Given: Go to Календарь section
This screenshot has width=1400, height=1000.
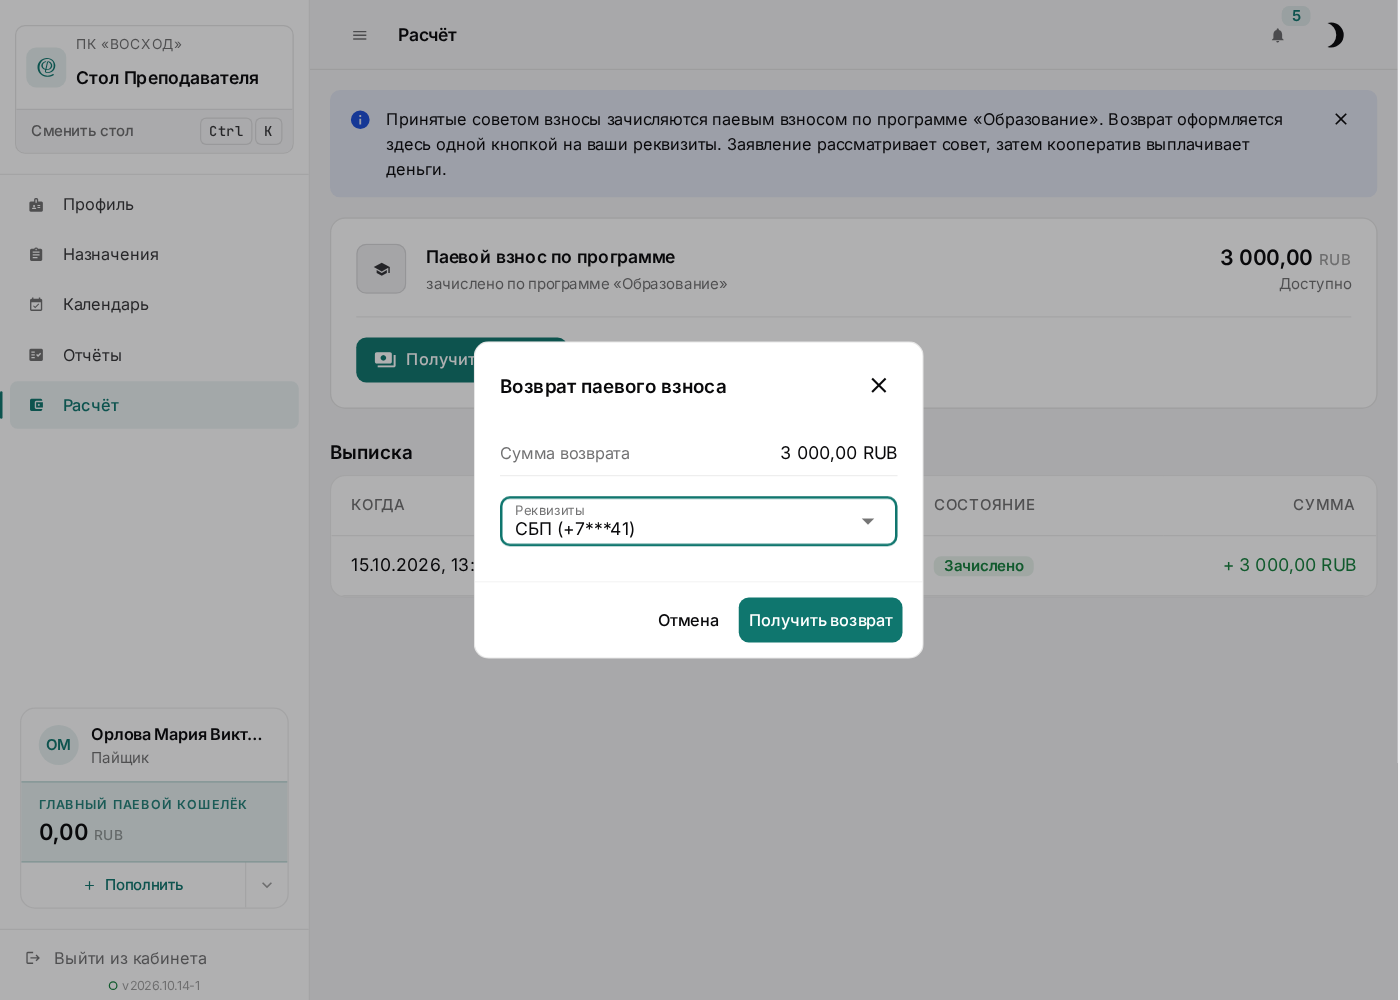Looking at the screenshot, I should point(154,304).
